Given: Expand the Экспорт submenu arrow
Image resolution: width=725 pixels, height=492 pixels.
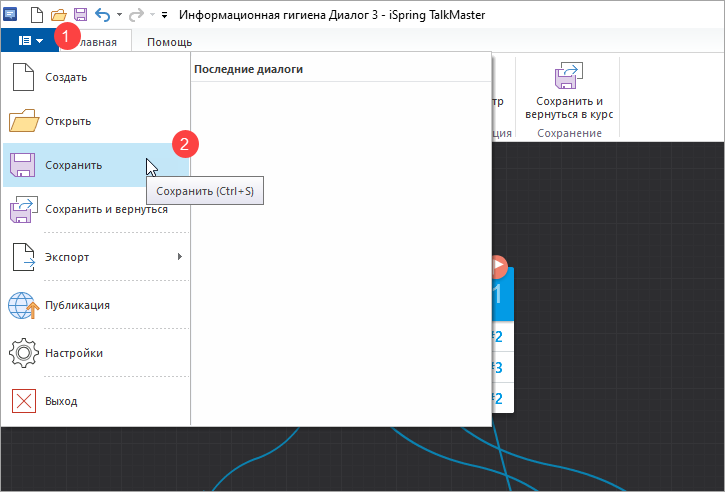Looking at the screenshot, I should click(180, 257).
